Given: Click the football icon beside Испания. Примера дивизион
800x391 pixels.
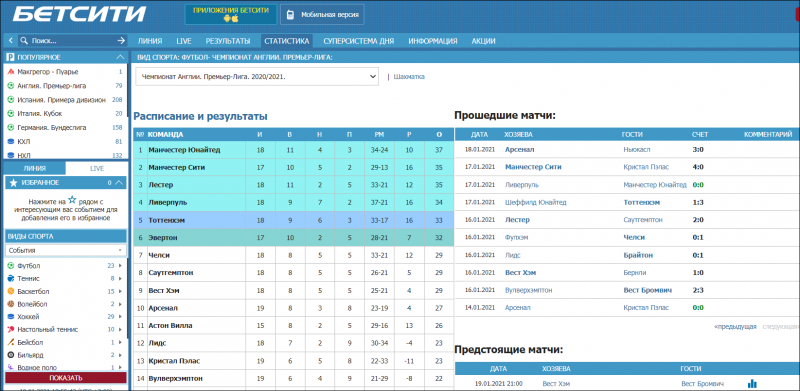Looking at the screenshot, I should pos(11,100).
